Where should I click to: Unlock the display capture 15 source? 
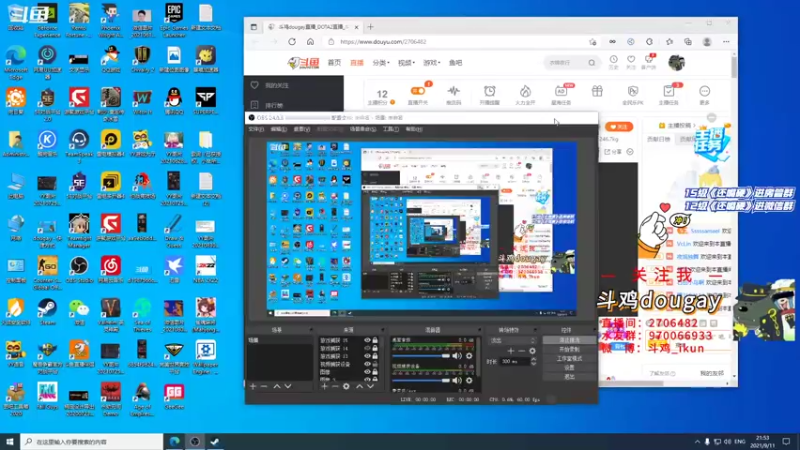375,340
